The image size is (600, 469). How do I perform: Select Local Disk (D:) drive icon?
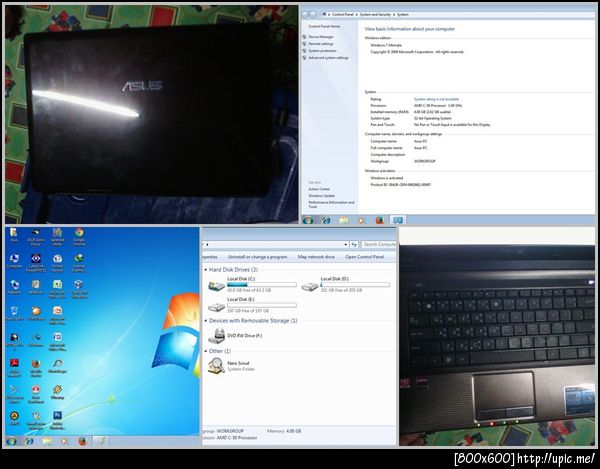[x=310, y=286]
